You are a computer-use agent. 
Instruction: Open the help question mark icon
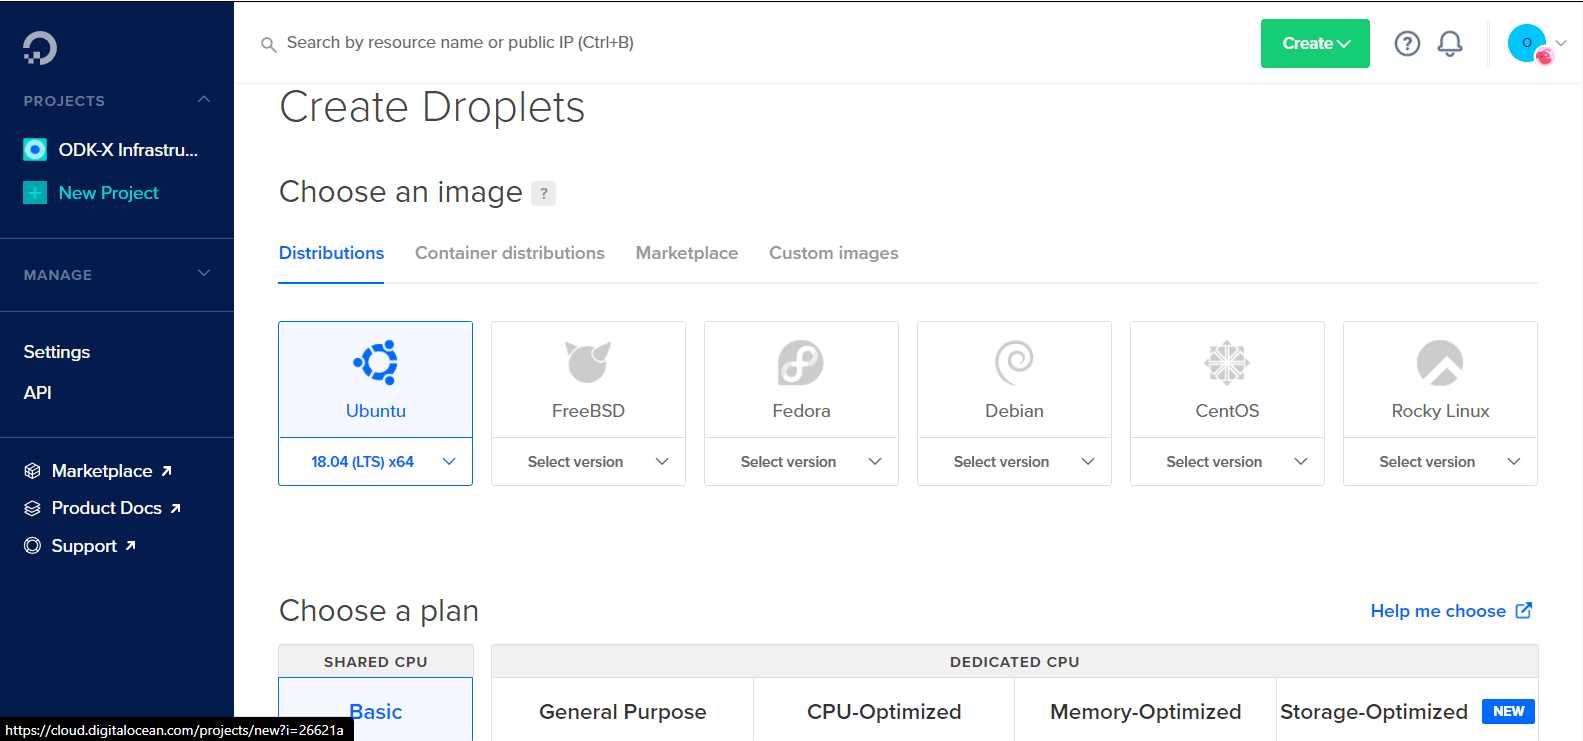[1407, 43]
